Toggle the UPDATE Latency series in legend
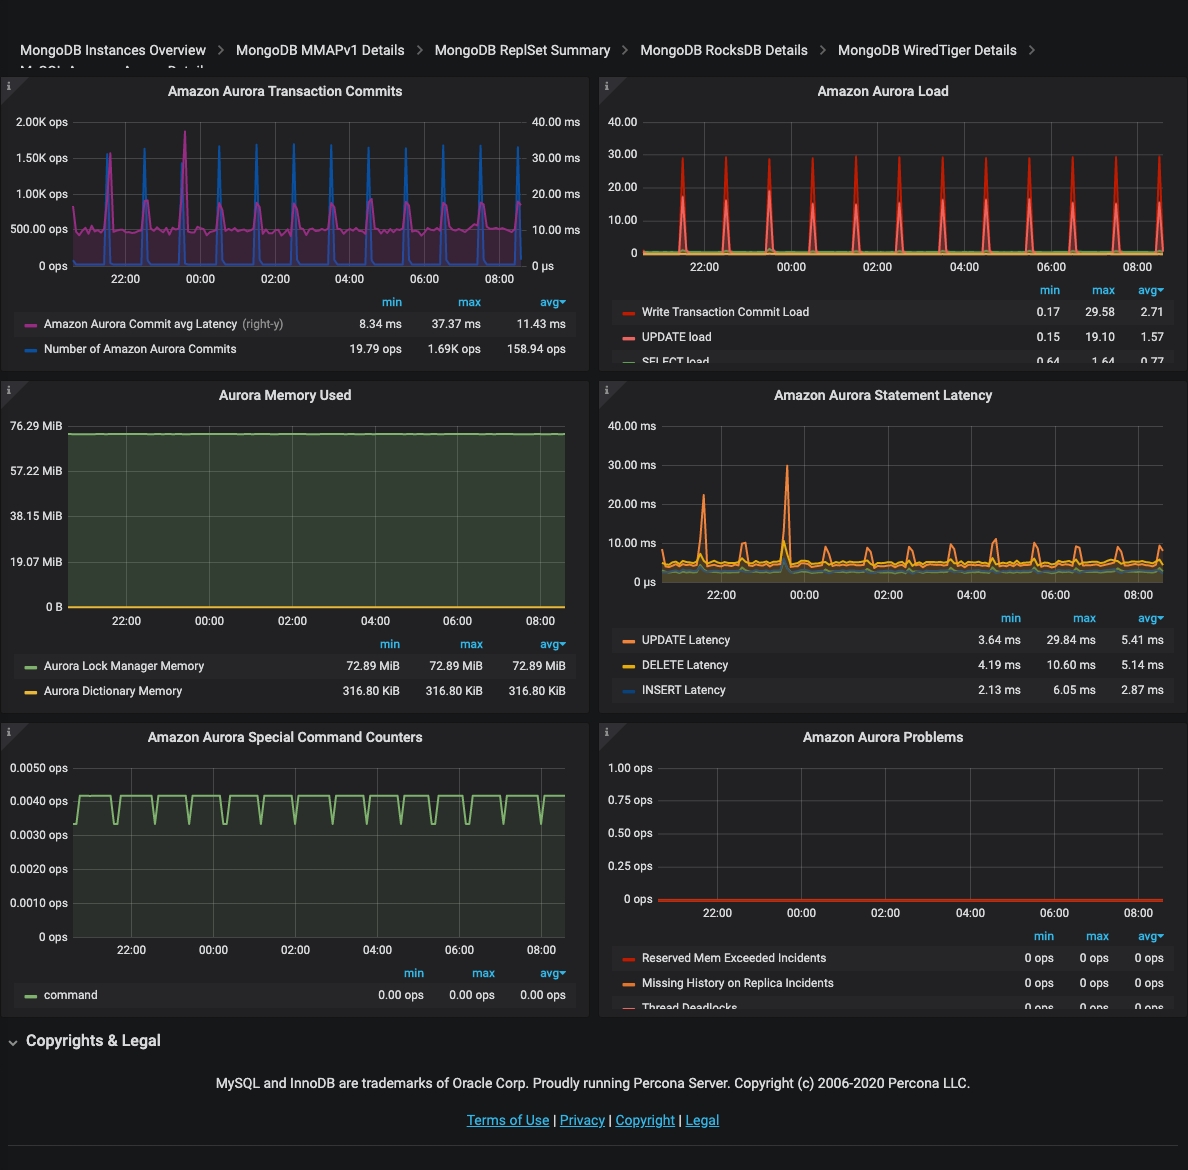The height and width of the screenshot is (1170, 1188). tap(686, 640)
